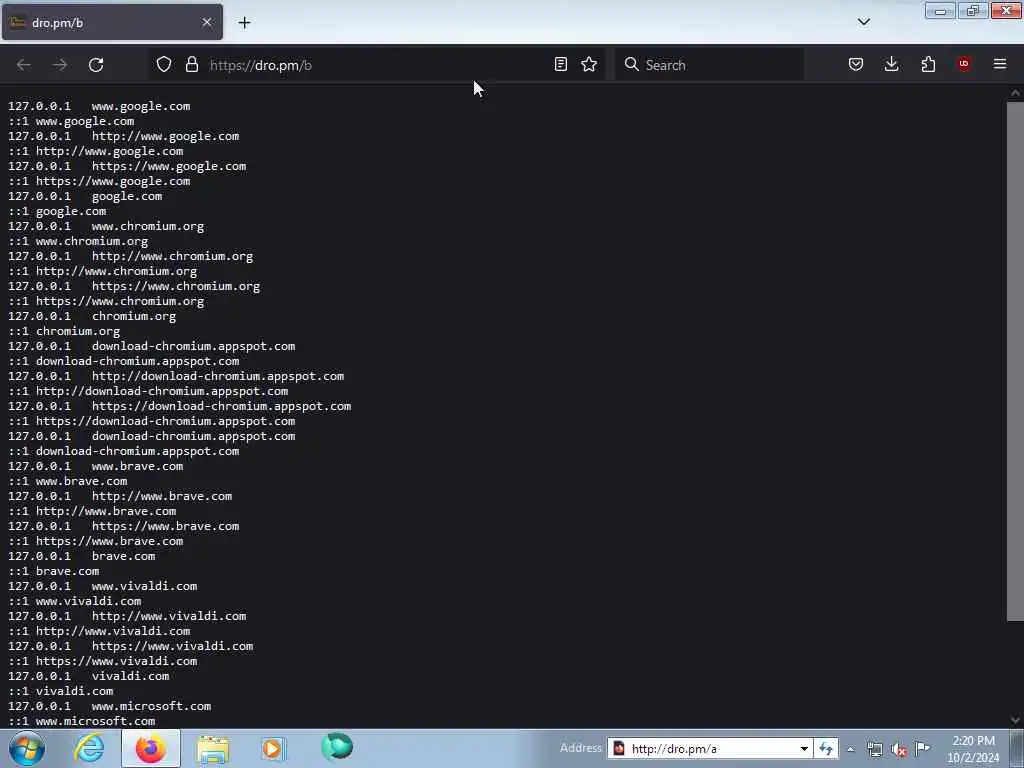Click the taskbar Address Go/refresh button
Viewport: 1024px width, 768px height.
click(x=826, y=748)
